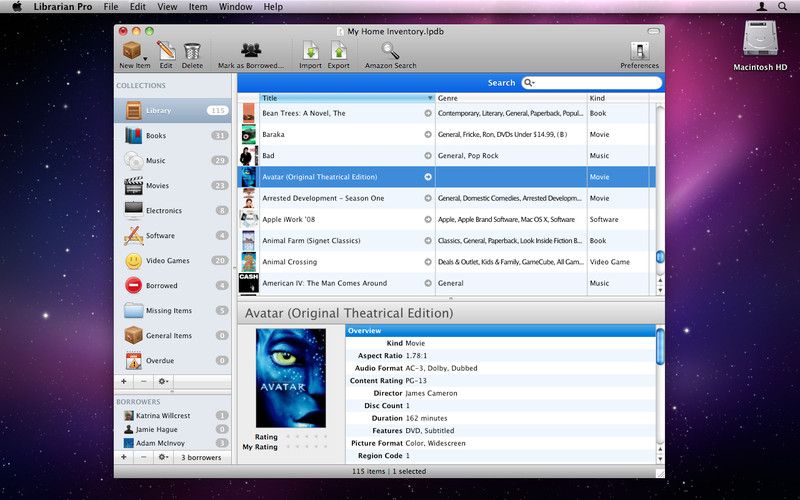800x500 pixels.
Task: Click item list scroll down arrow
Action: tap(660, 290)
